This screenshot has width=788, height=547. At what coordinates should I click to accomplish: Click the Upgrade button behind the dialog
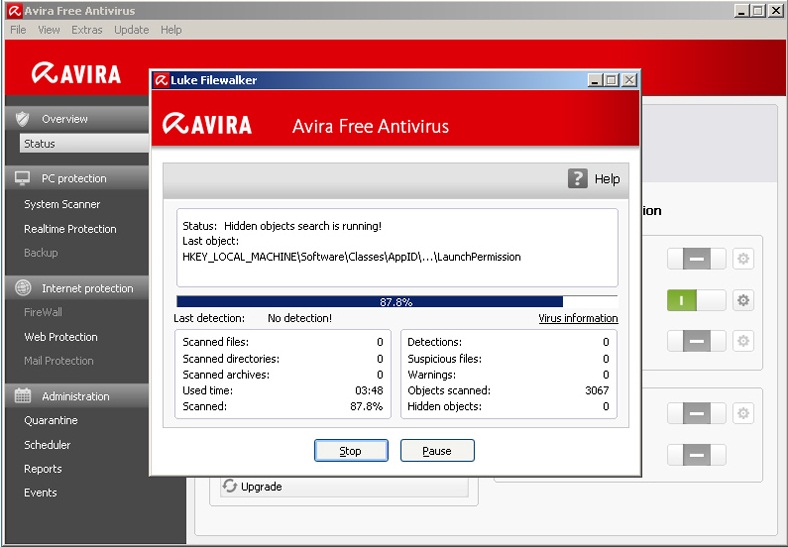(344, 486)
